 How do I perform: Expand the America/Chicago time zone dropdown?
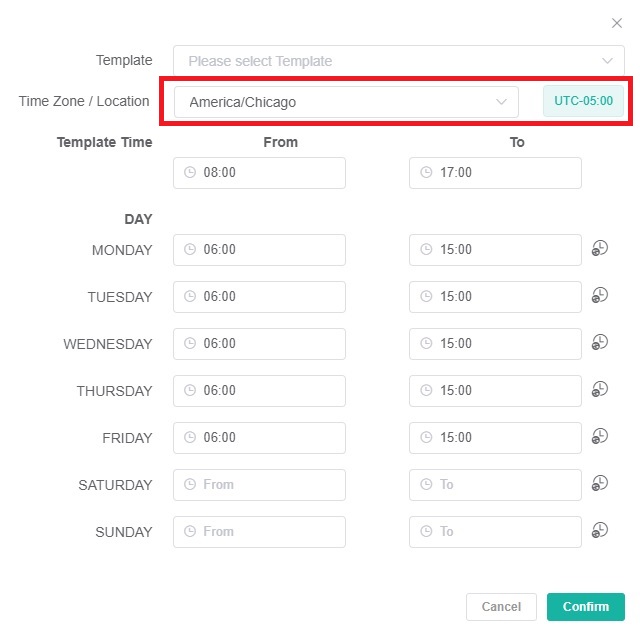pyautogui.click(x=346, y=102)
